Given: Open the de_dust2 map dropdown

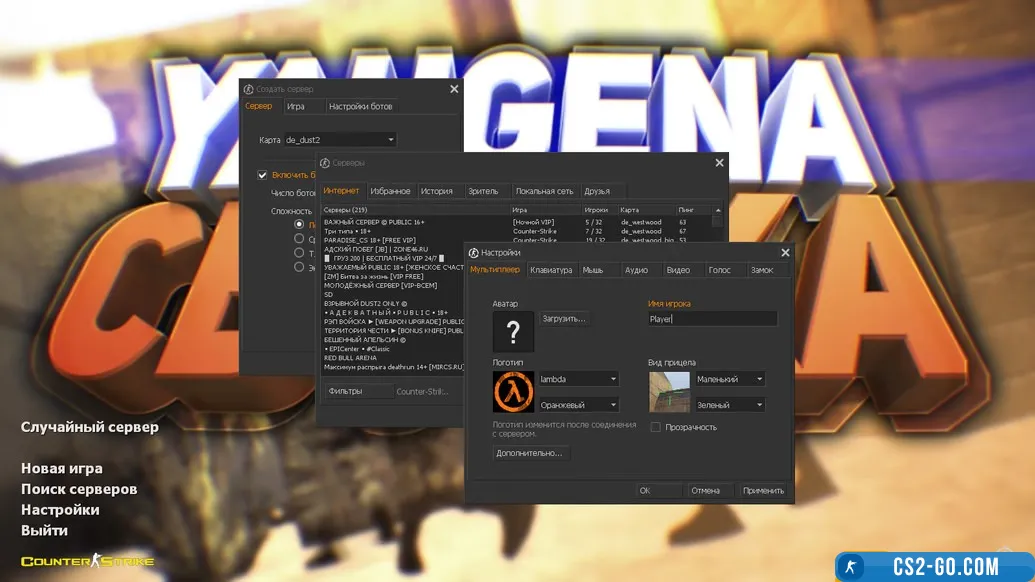Looking at the screenshot, I should click(x=340, y=140).
